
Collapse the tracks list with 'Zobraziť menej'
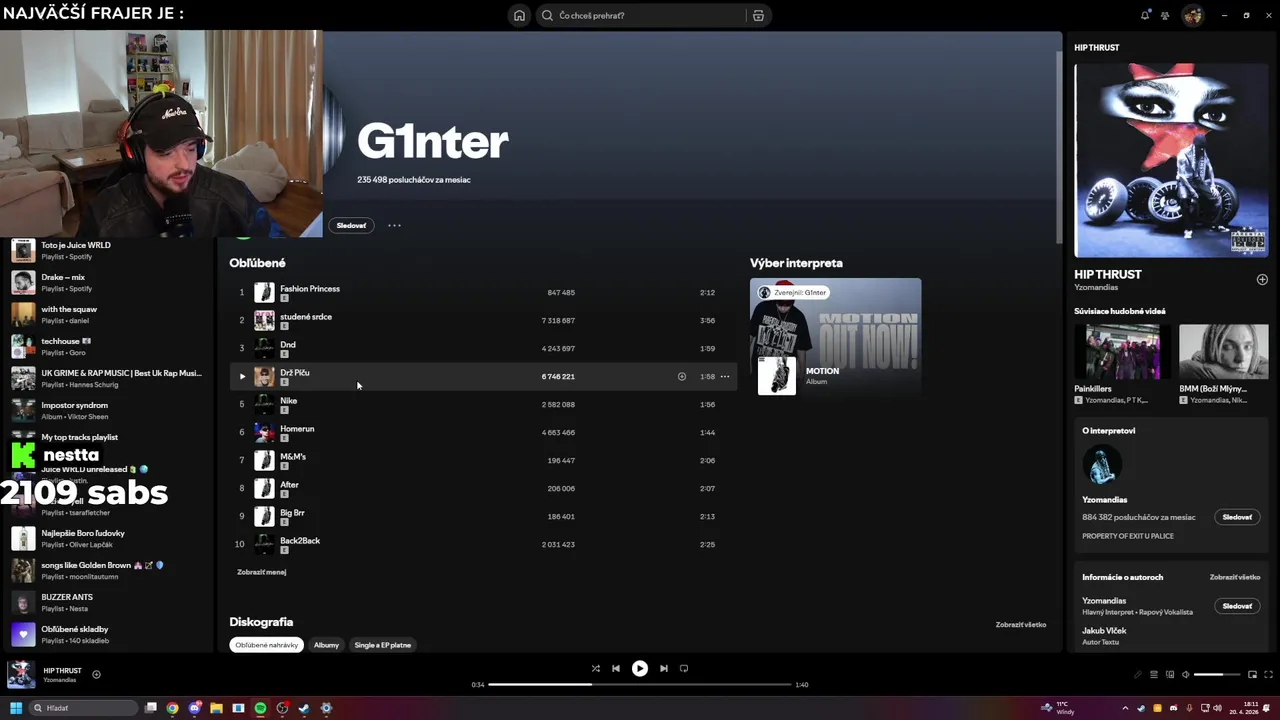262,572
